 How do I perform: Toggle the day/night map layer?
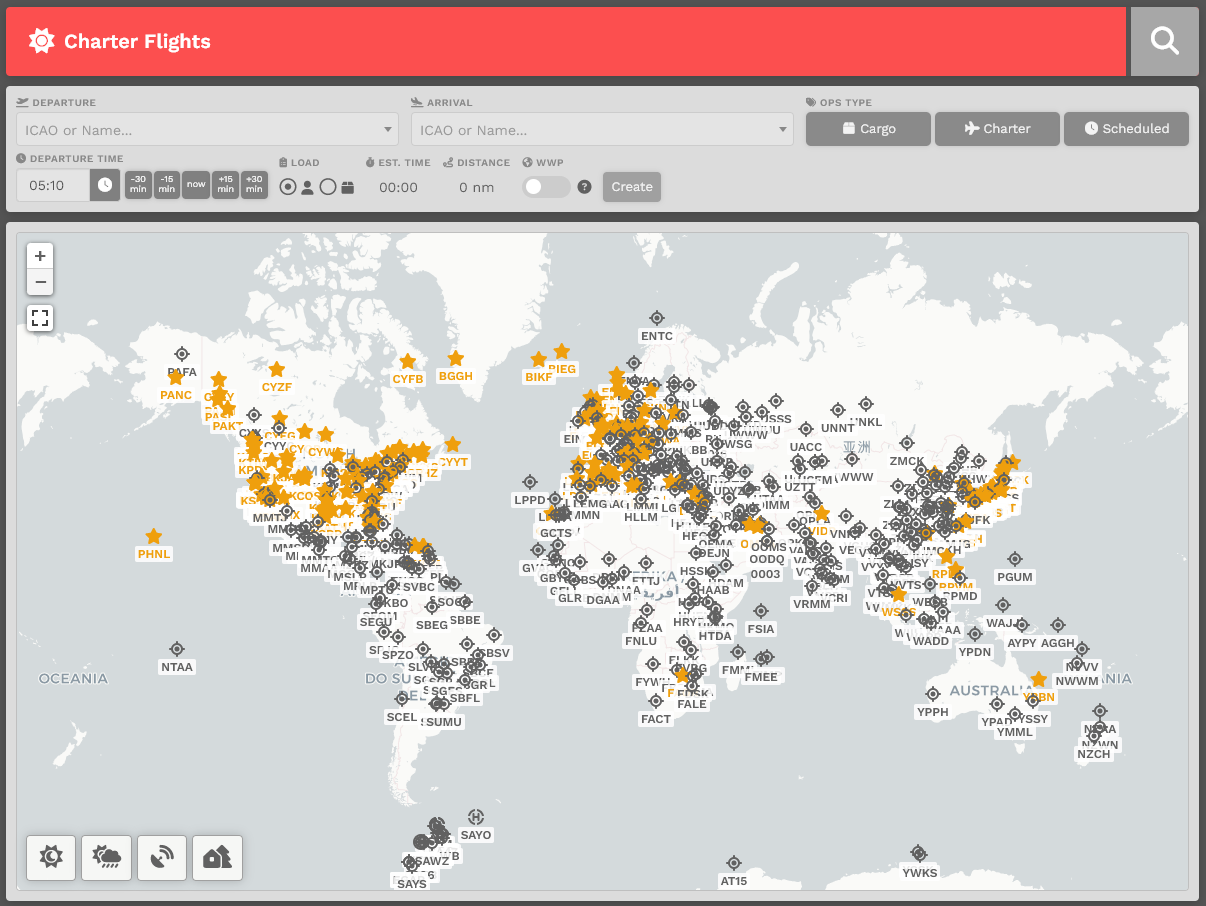tap(51, 857)
